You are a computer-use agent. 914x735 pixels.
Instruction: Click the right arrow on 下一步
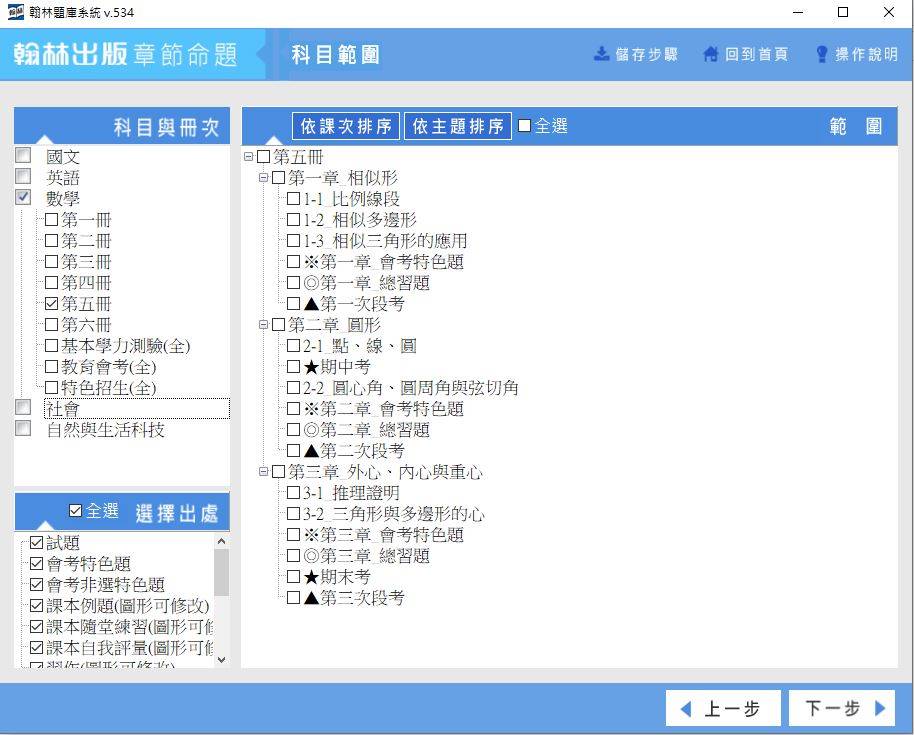coord(880,708)
